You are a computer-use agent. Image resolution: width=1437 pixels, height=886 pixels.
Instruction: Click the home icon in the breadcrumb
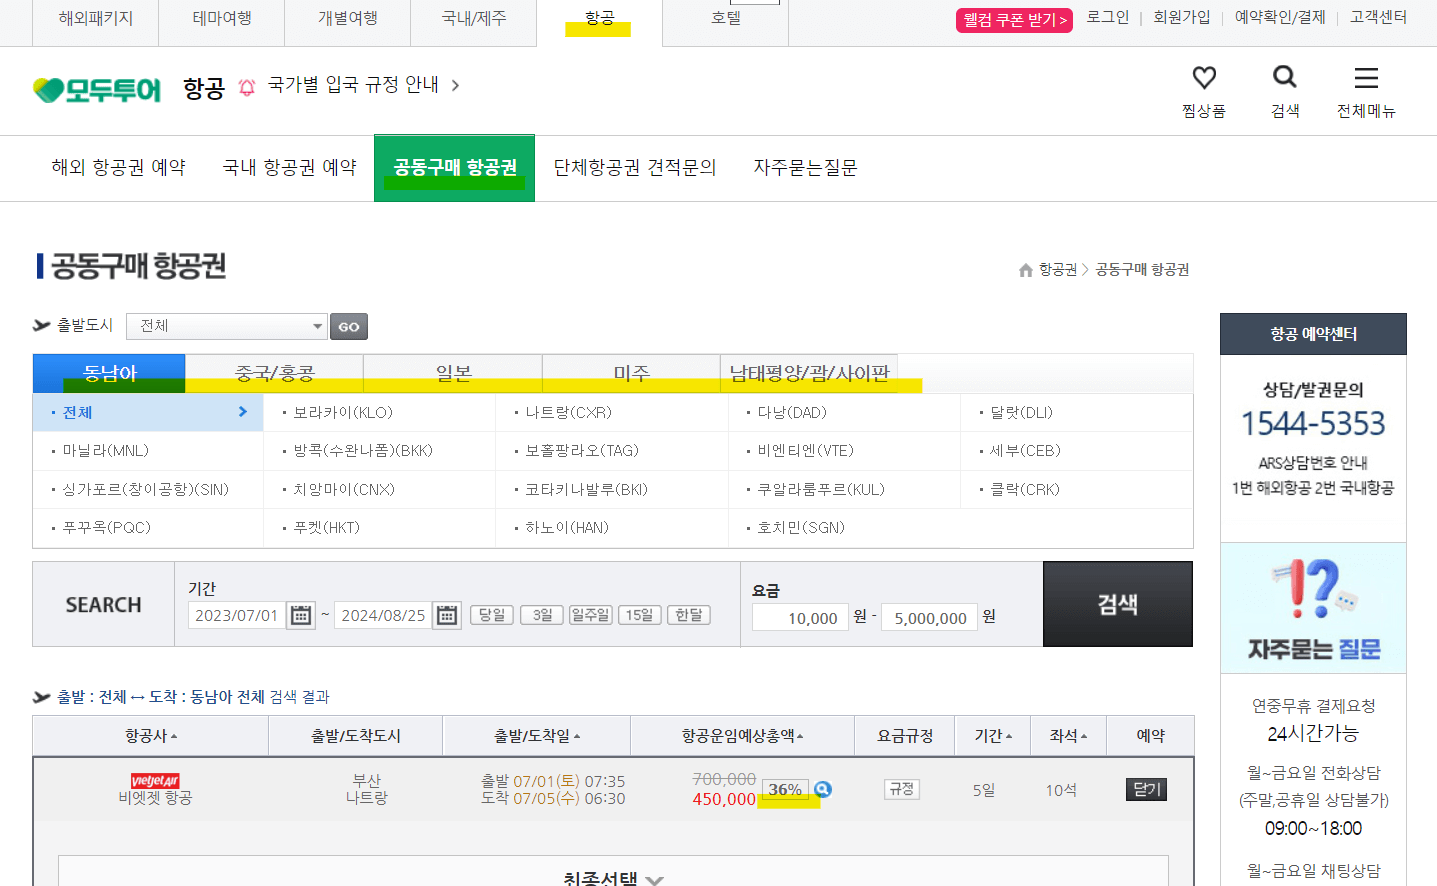click(x=1026, y=269)
